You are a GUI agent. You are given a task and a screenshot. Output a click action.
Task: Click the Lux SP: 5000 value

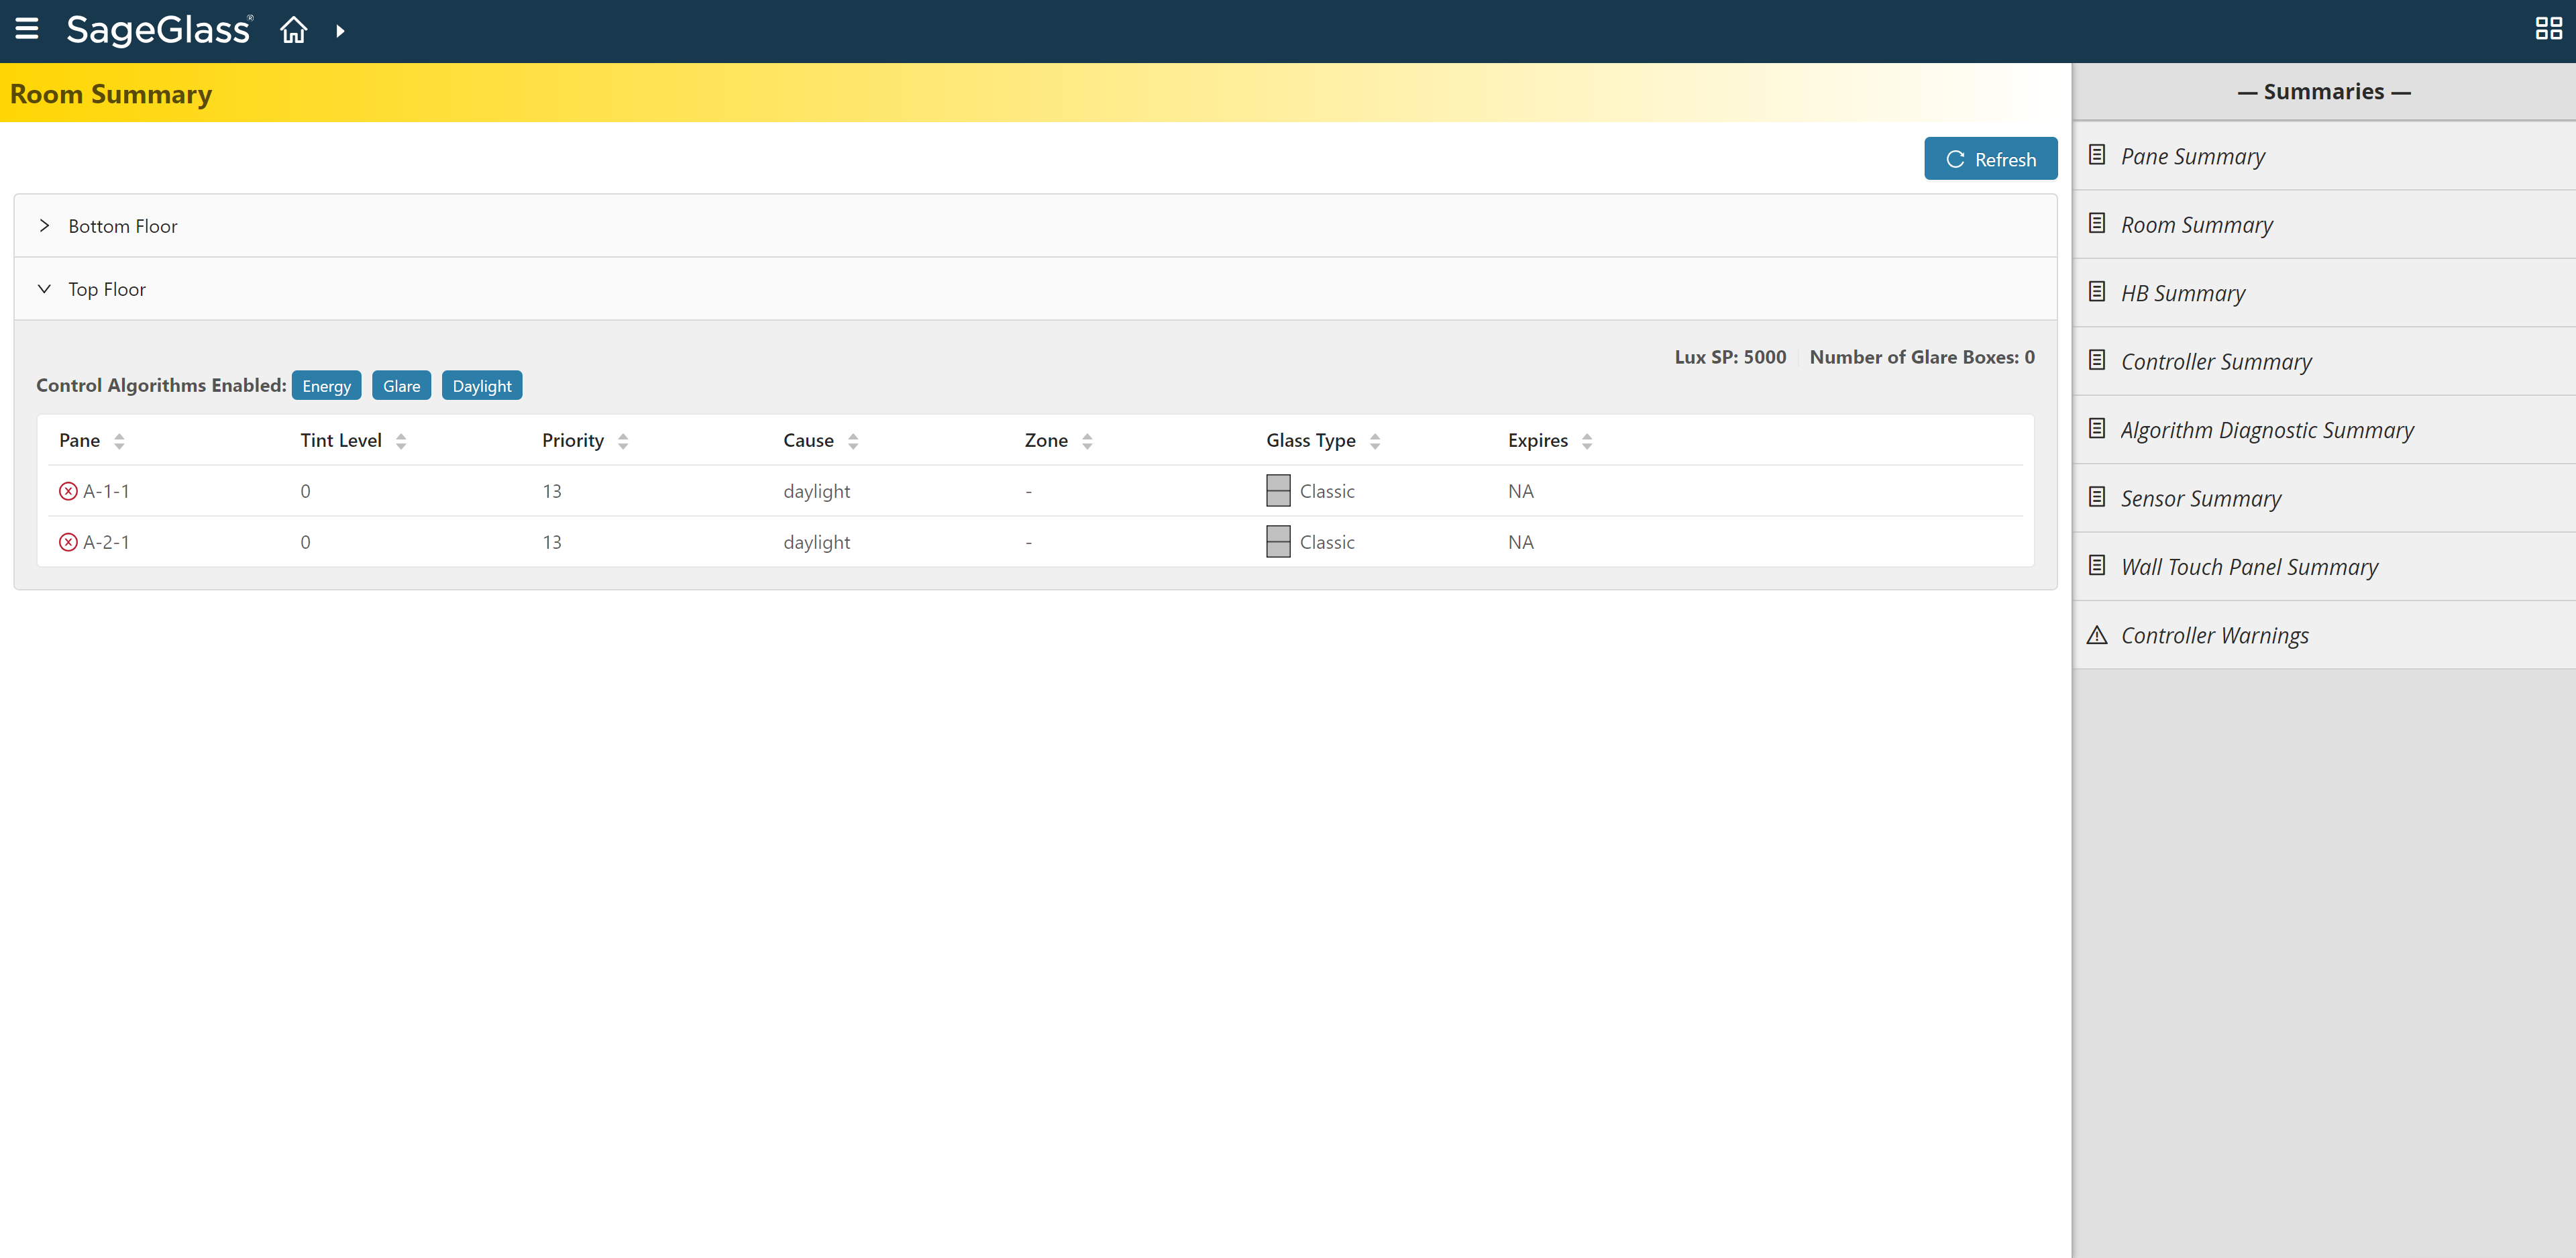1730,357
